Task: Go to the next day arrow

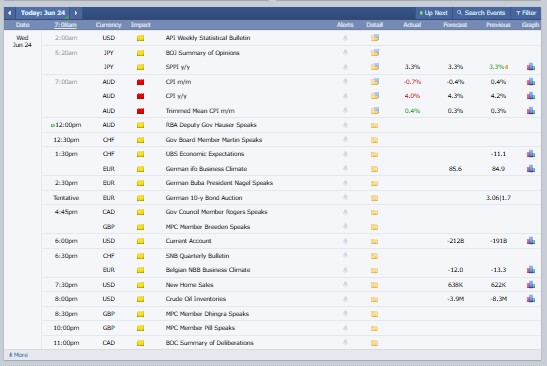Action: pyautogui.click(x=76, y=13)
